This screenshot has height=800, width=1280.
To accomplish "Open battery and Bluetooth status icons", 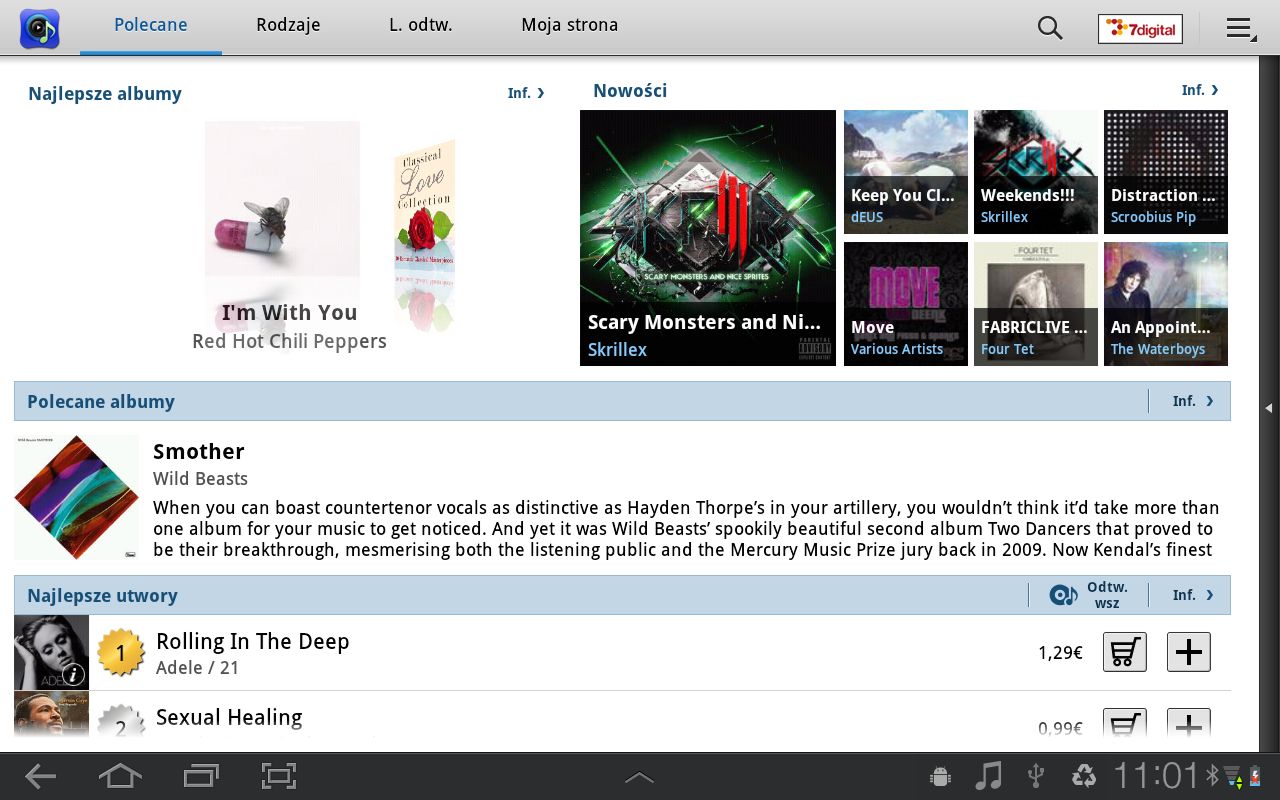I will coord(1233,776).
